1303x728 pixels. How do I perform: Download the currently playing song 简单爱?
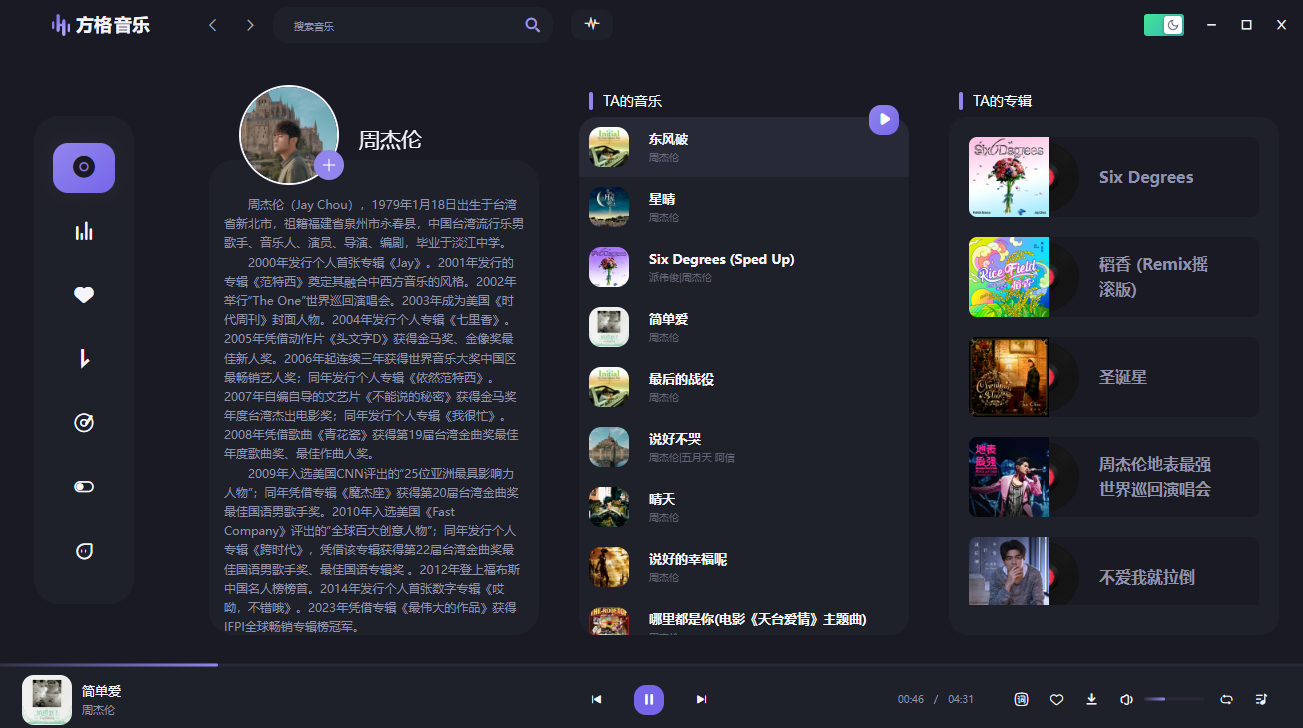tap(1091, 700)
